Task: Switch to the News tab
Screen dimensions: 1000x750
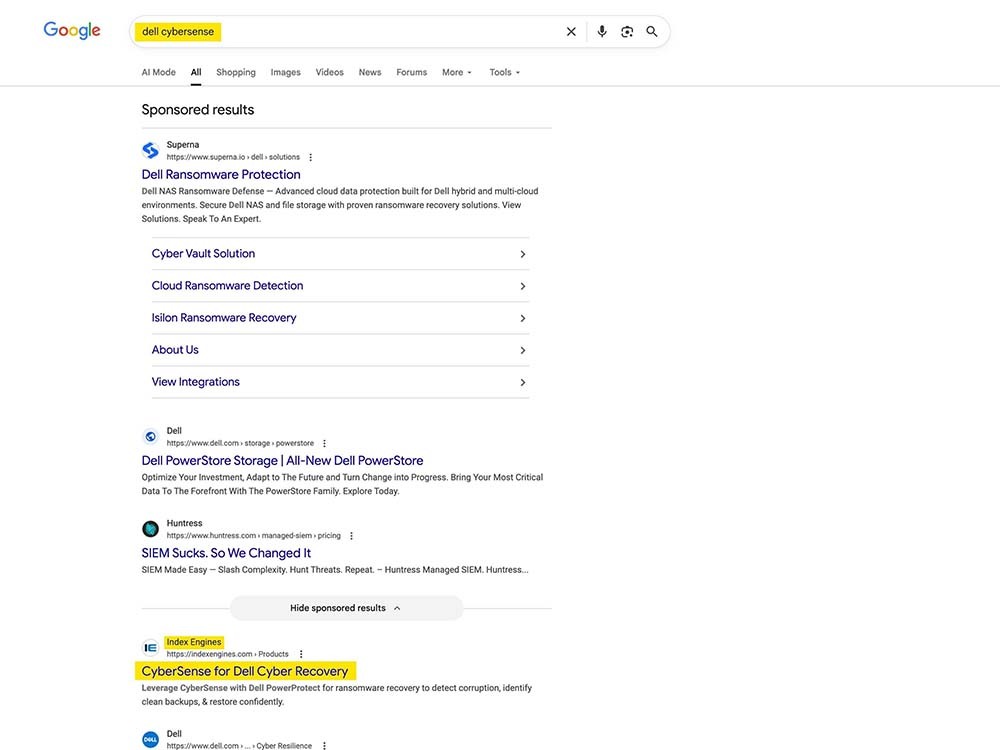Action: pos(370,72)
